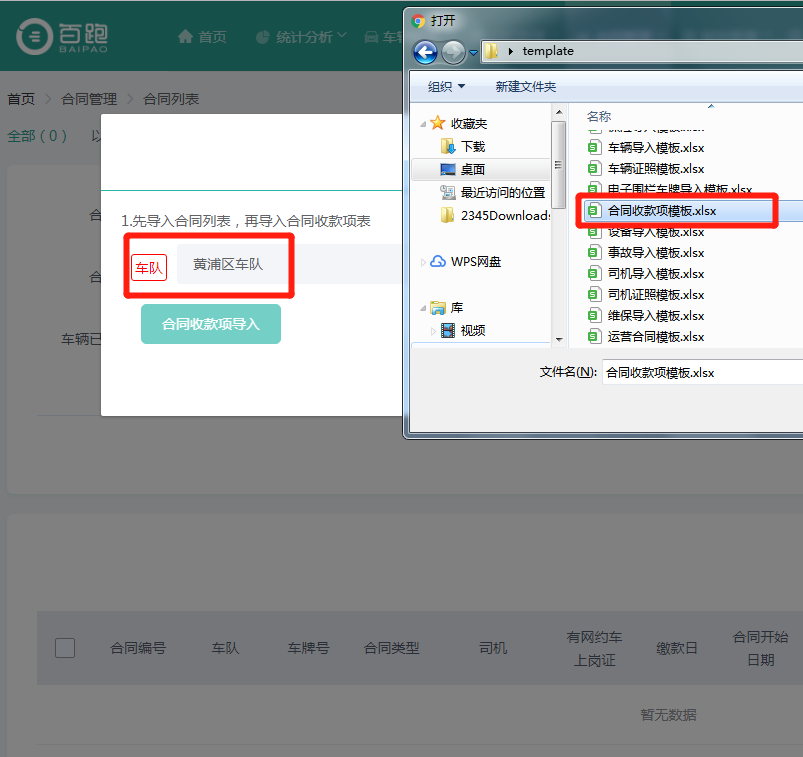Click the WPS网盘 cloud icon

[438, 262]
